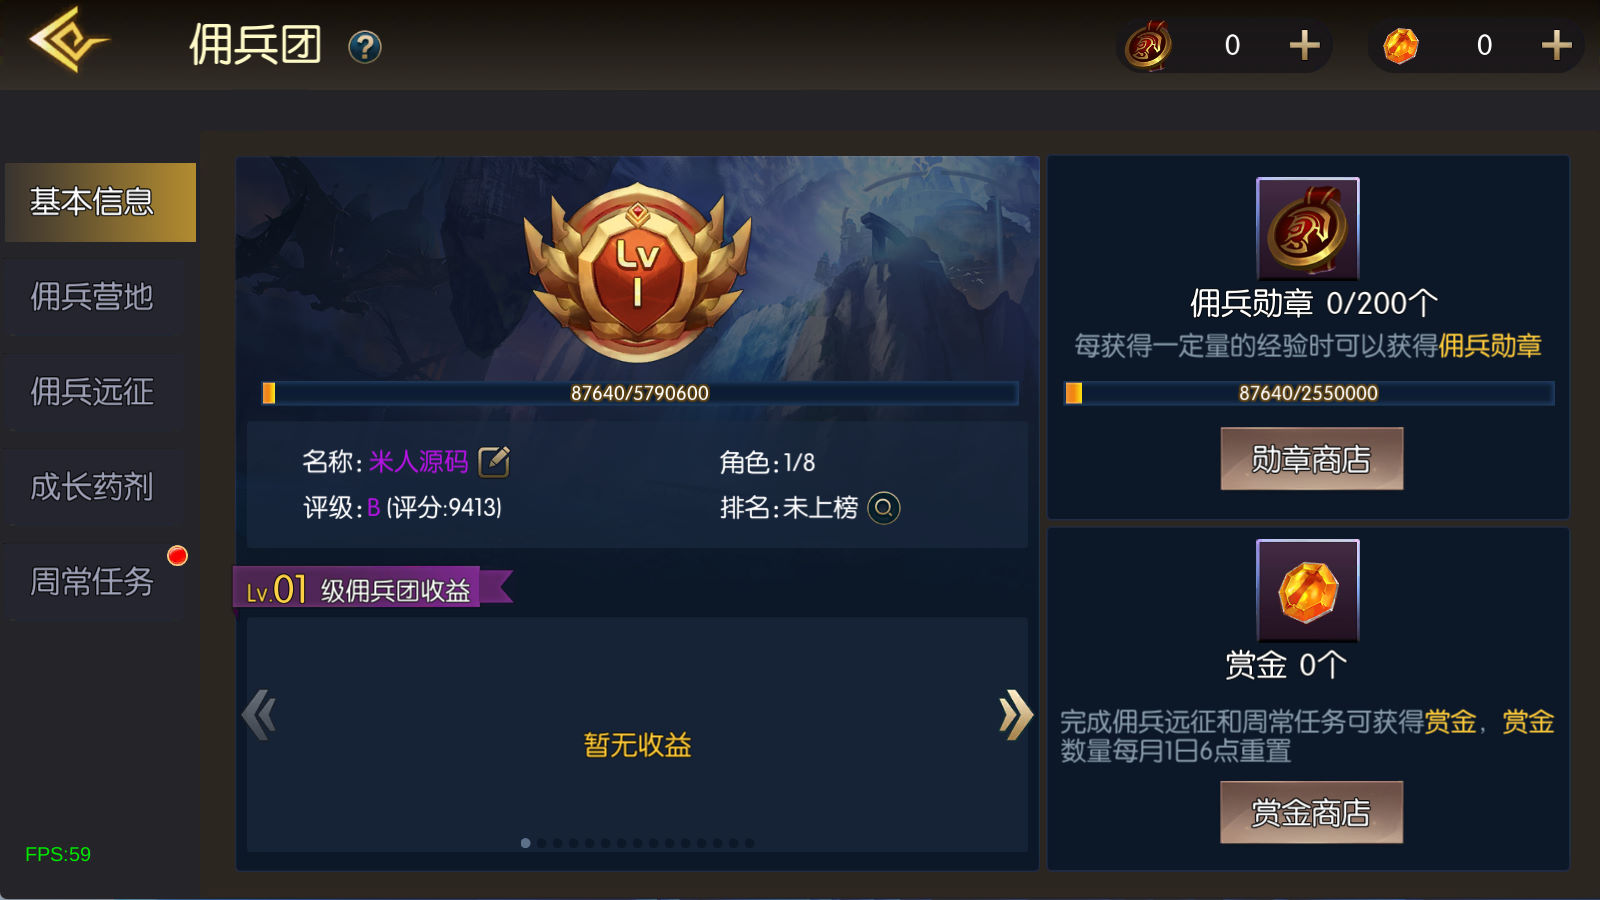Image resolution: width=1600 pixels, height=900 pixels.
Task: Open the 赏金商店 shop button
Action: click(1311, 812)
